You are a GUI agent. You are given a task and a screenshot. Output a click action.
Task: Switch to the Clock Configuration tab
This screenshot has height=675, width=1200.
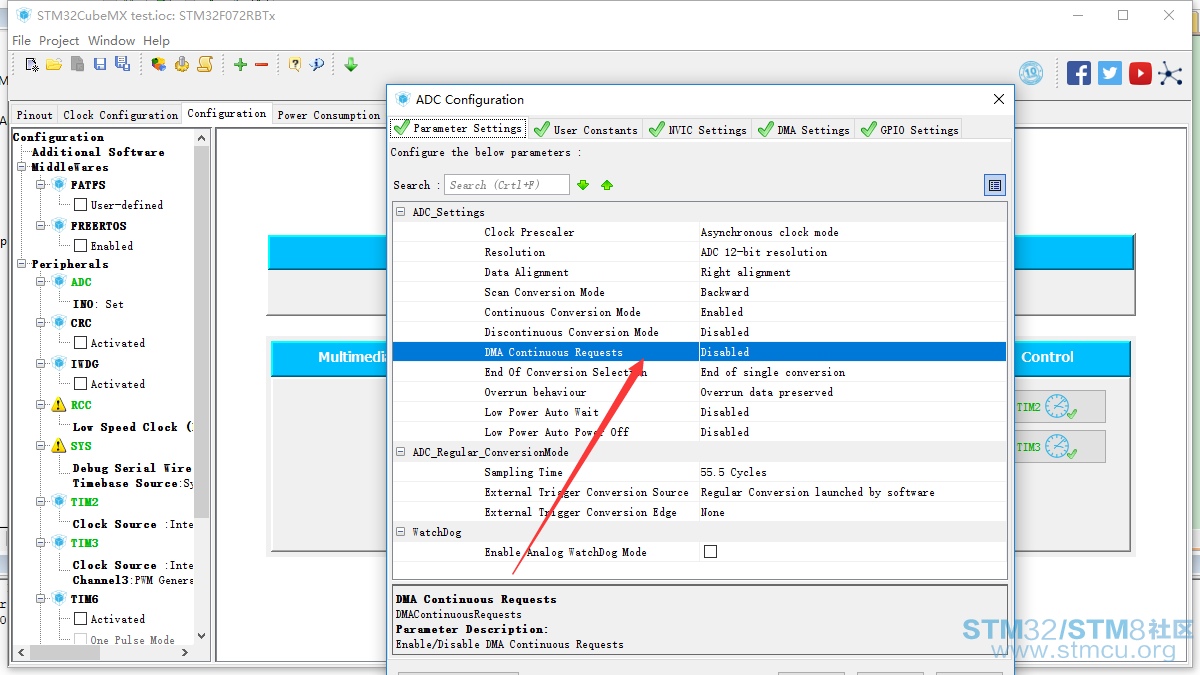(120, 115)
